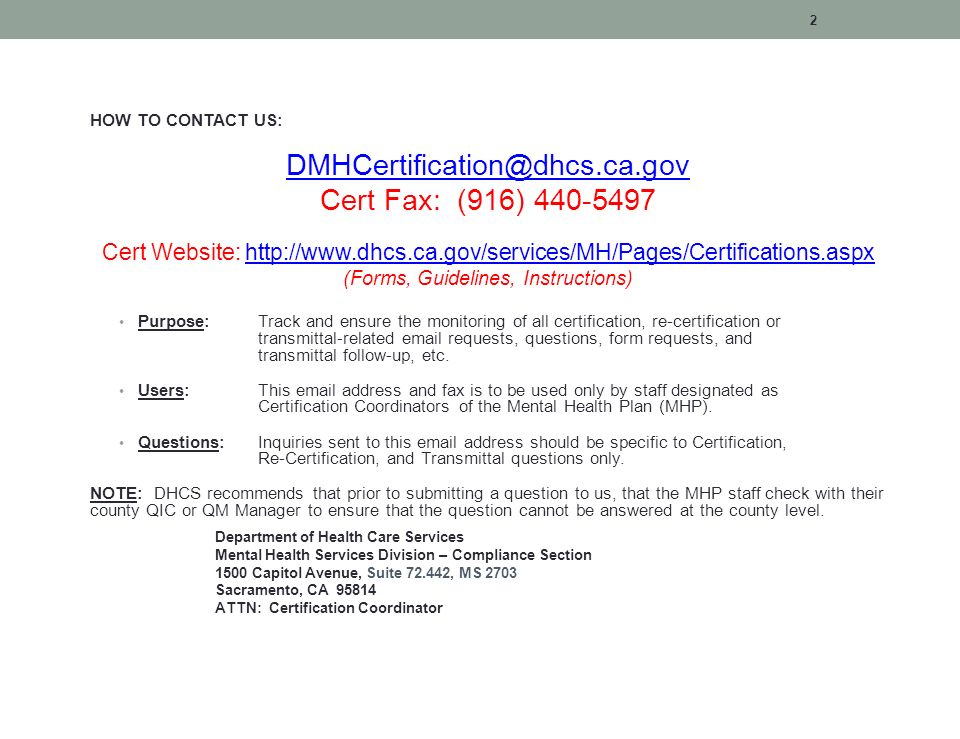Click 'Mental Health Services Division – Compliance Section'
The height and width of the screenshot is (739, 960).
click(x=403, y=555)
